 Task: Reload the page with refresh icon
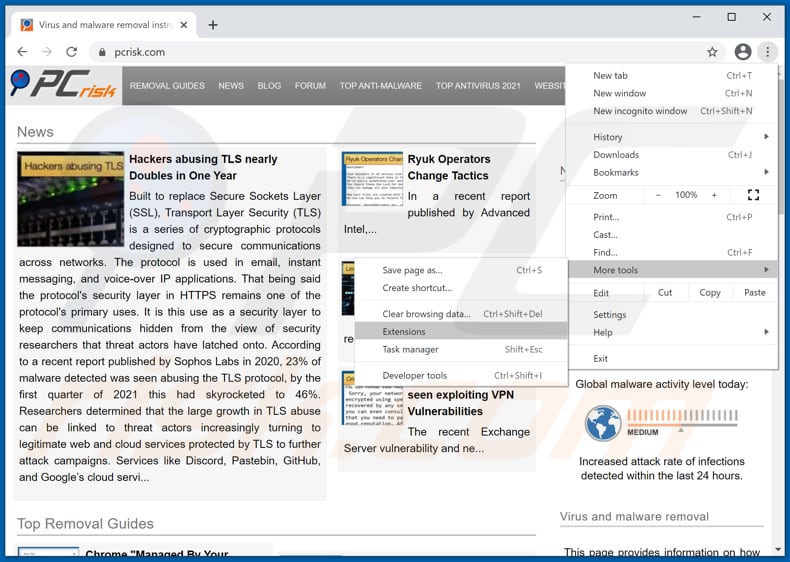click(71, 52)
